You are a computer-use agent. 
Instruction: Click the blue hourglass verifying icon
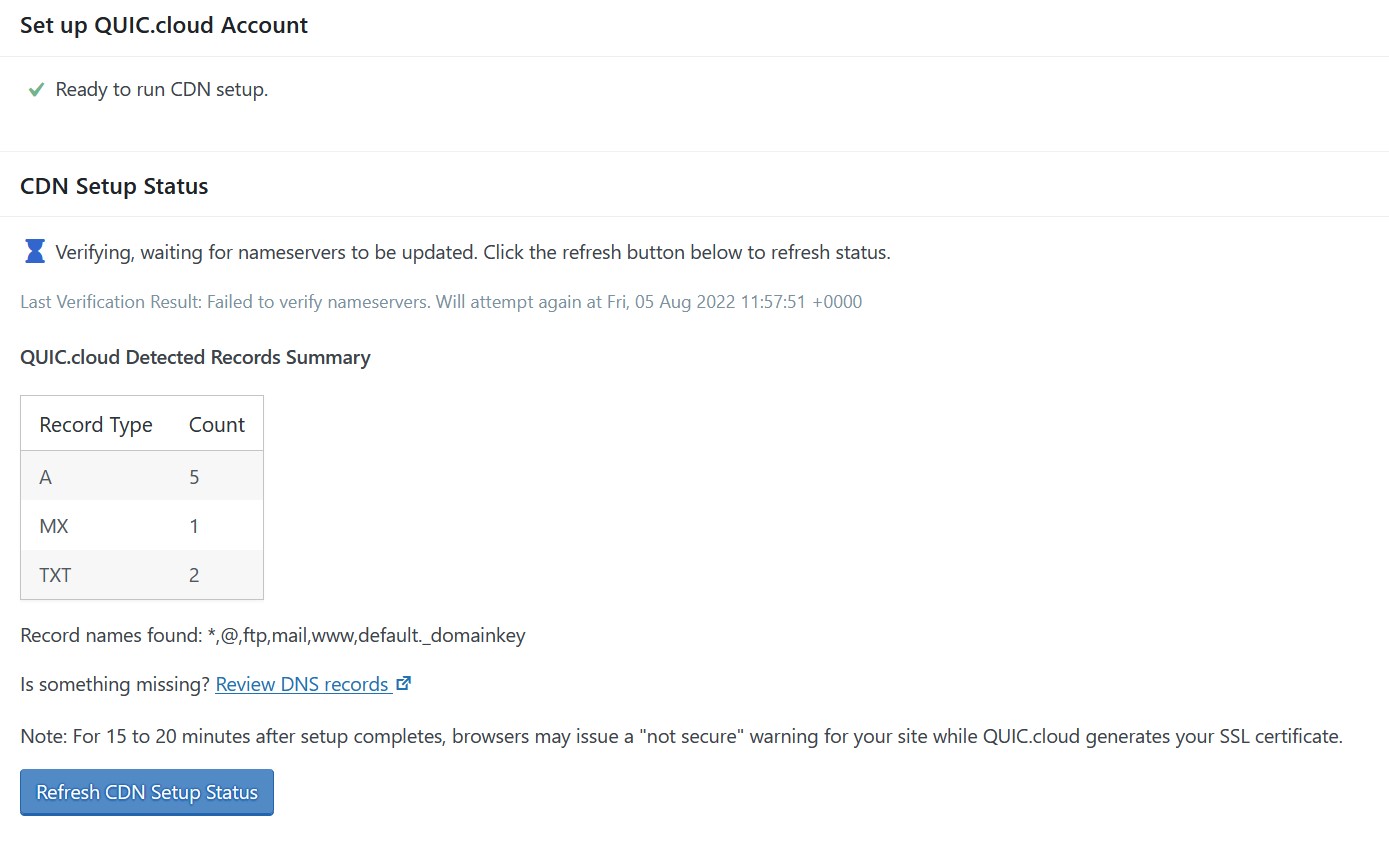[x=35, y=252]
